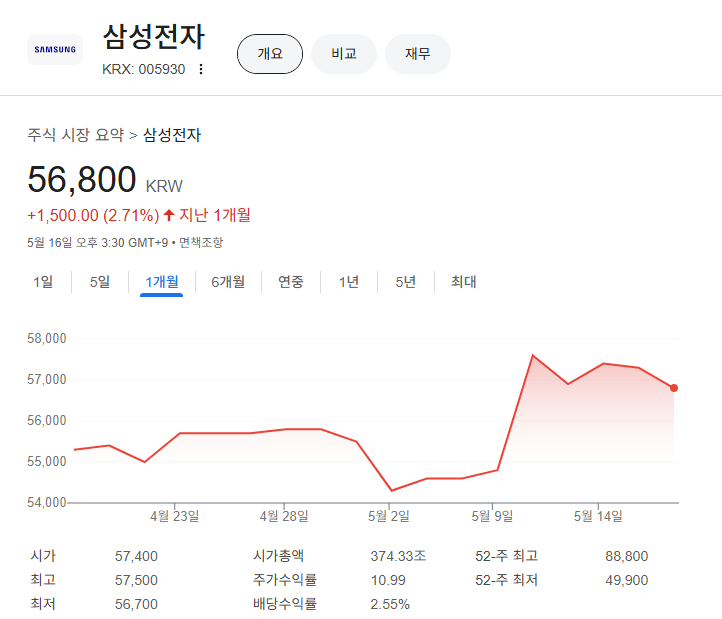
Task: Follow the 주식 시장 요약 breadcrumb link
Action: [76, 135]
